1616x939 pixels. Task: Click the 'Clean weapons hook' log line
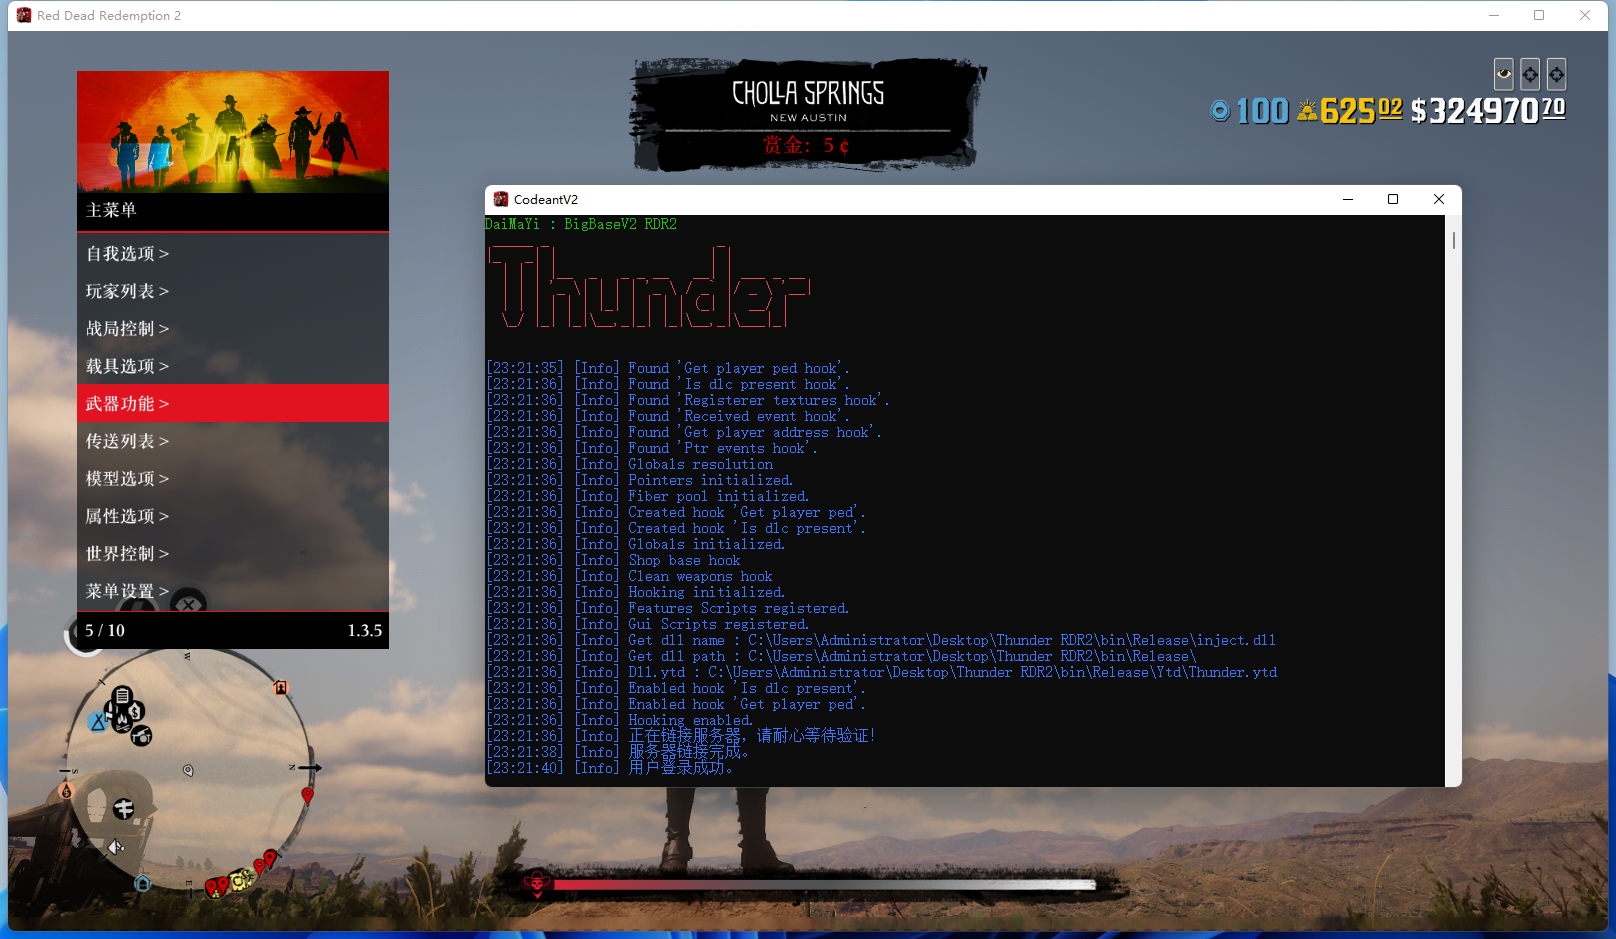click(629, 576)
